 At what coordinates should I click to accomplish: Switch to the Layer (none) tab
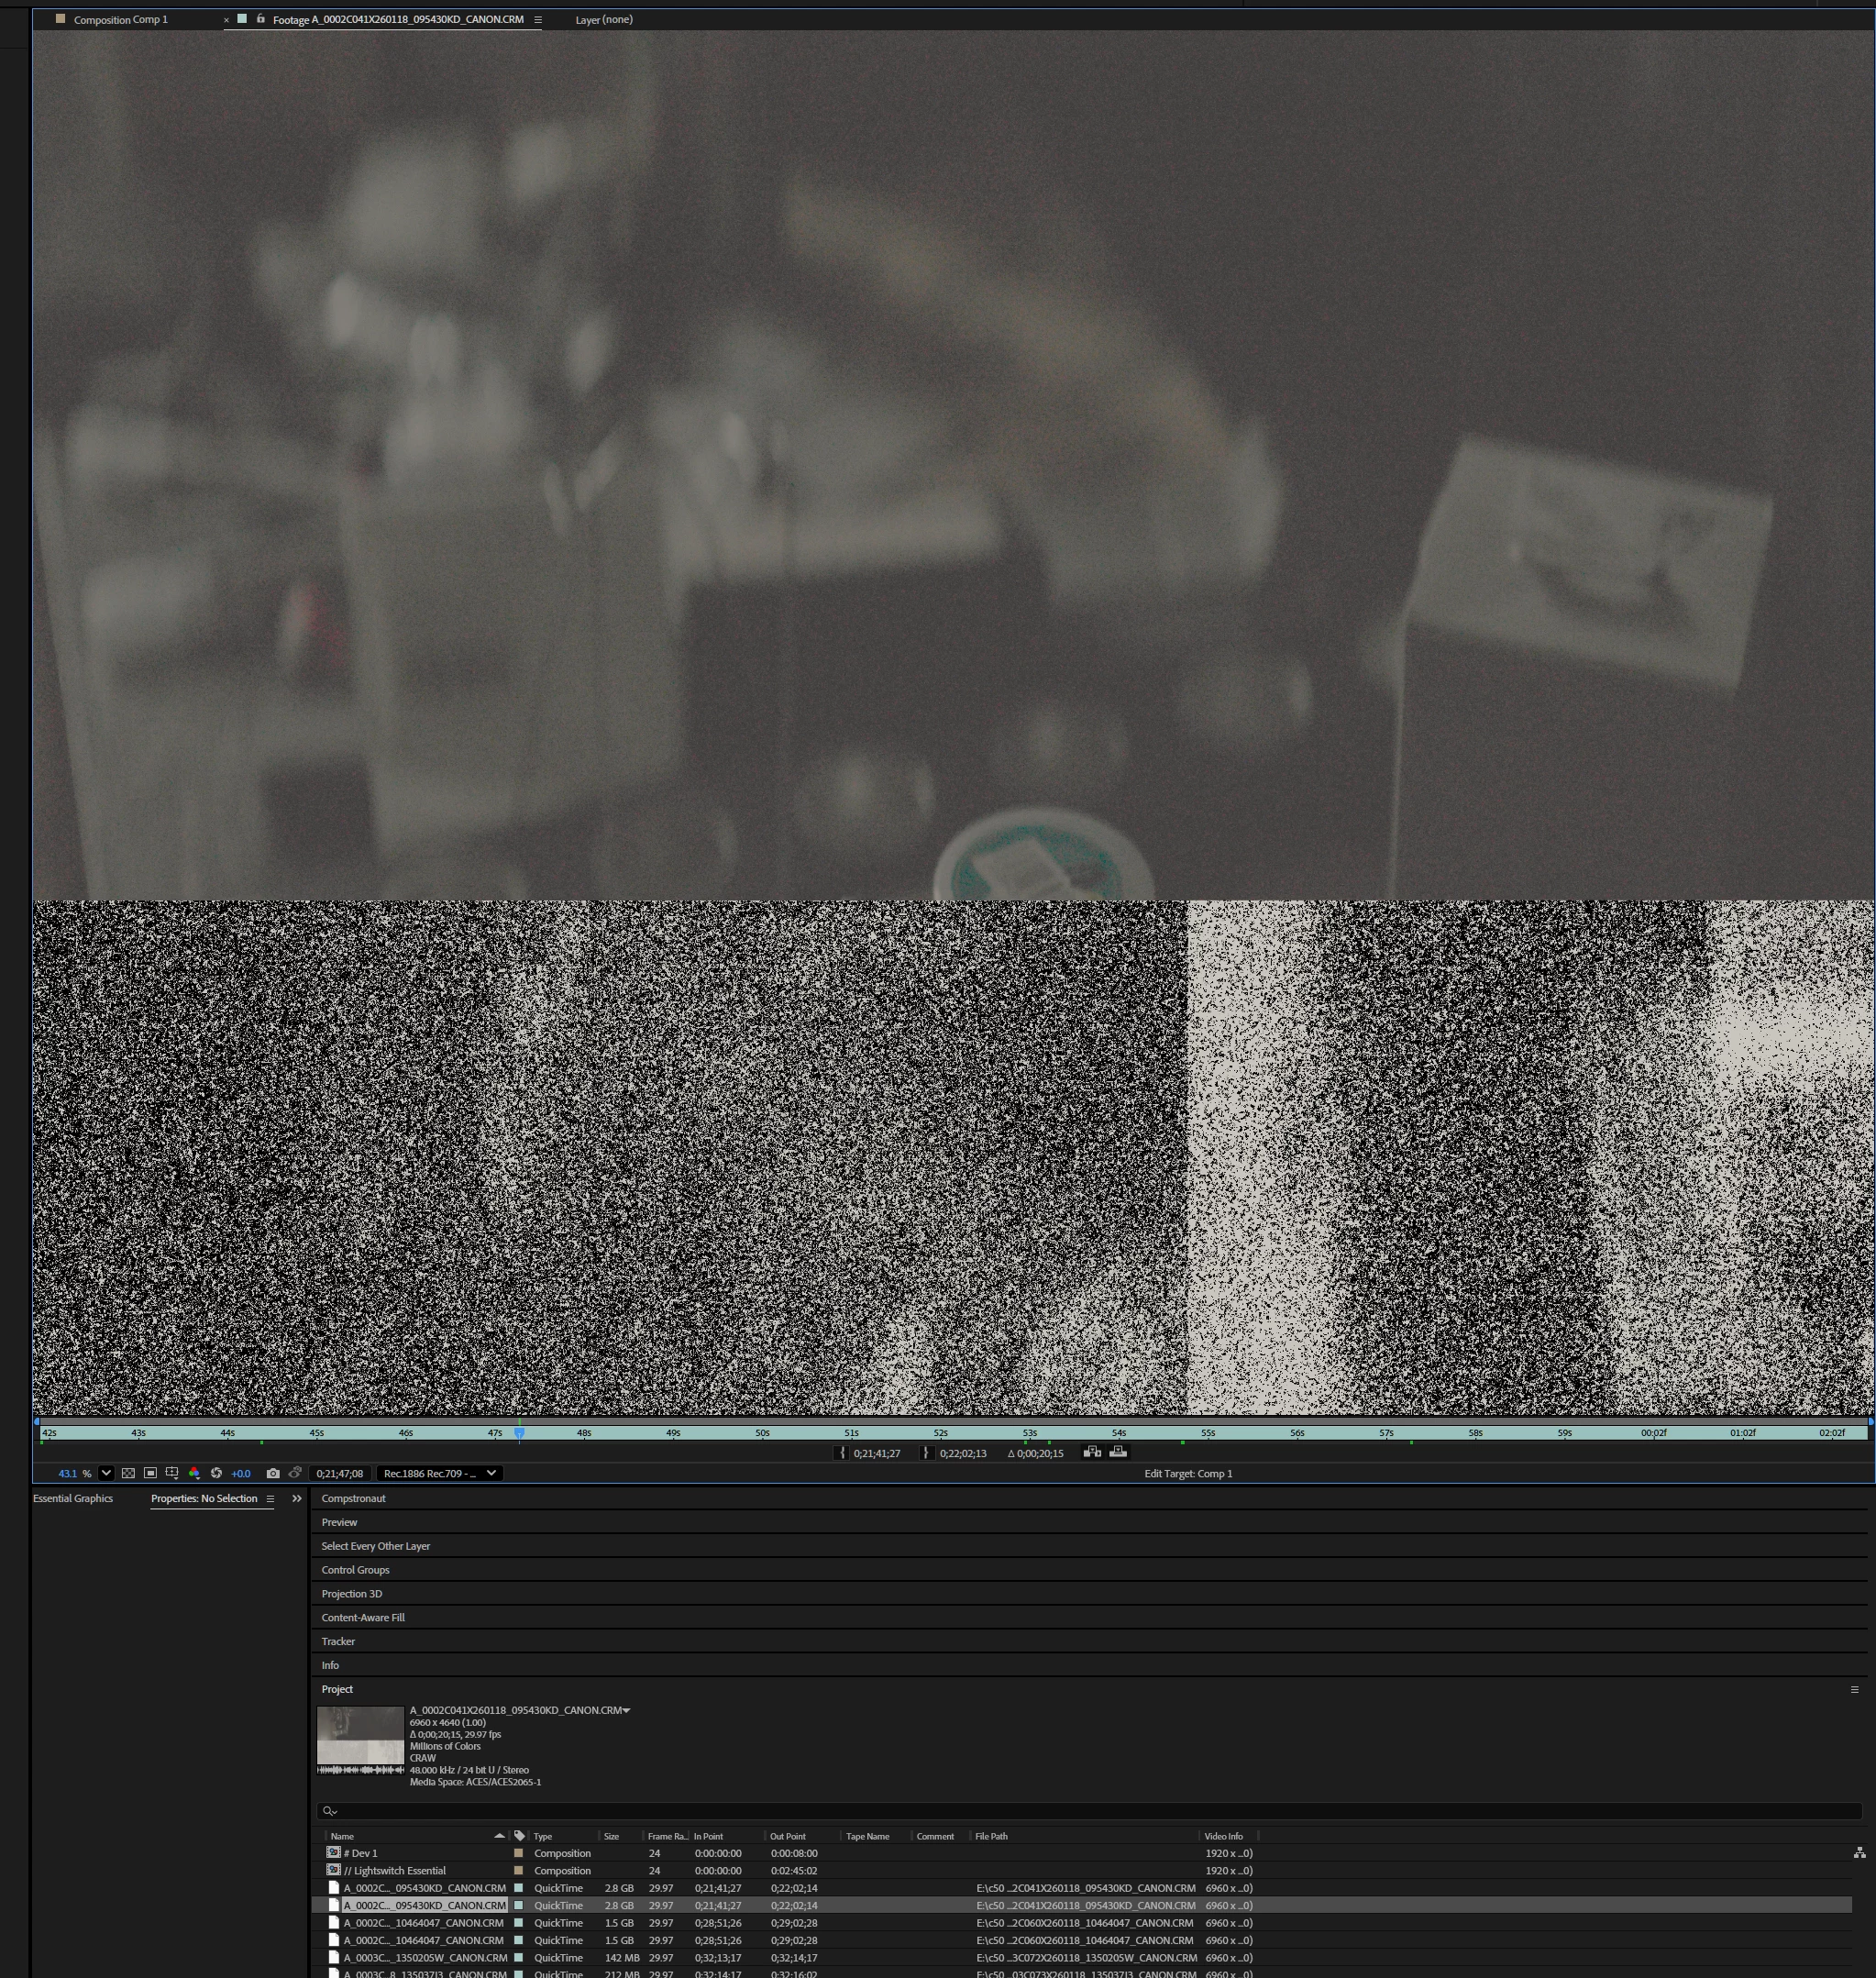[x=604, y=19]
